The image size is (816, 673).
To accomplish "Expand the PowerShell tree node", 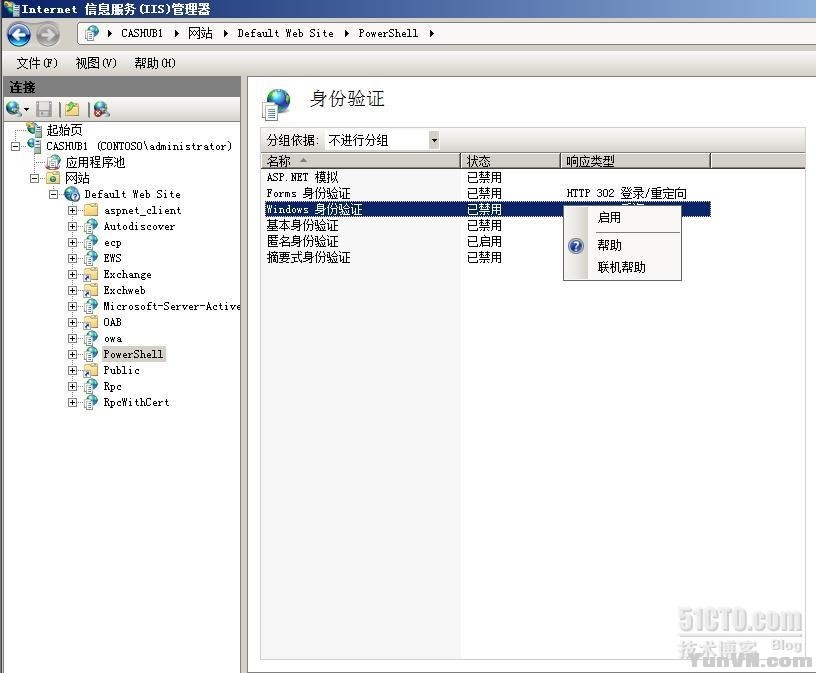I will (73, 354).
